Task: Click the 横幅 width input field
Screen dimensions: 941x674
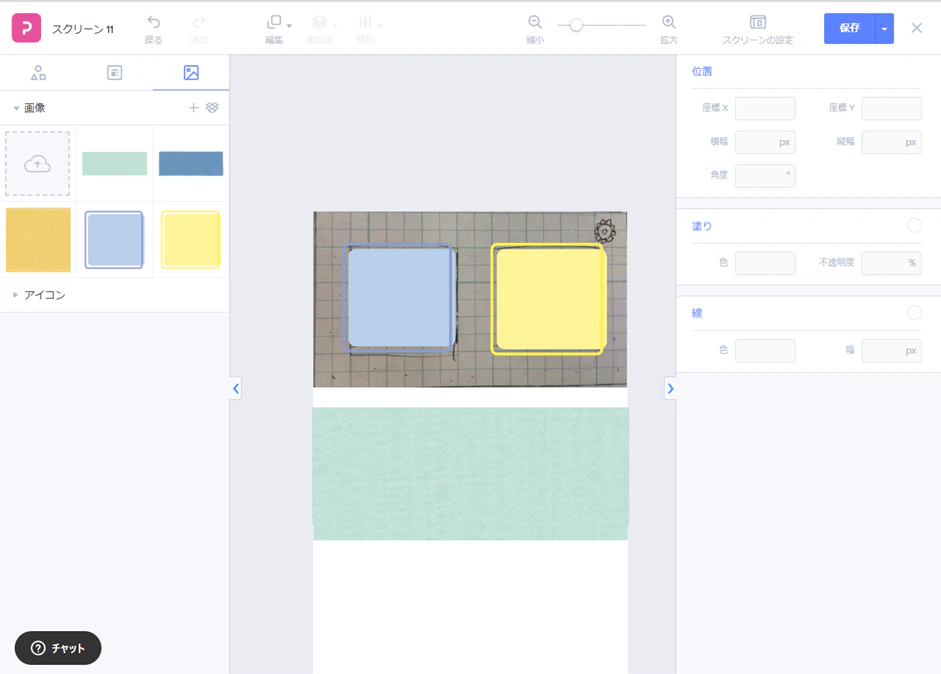Action: click(765, 142)
